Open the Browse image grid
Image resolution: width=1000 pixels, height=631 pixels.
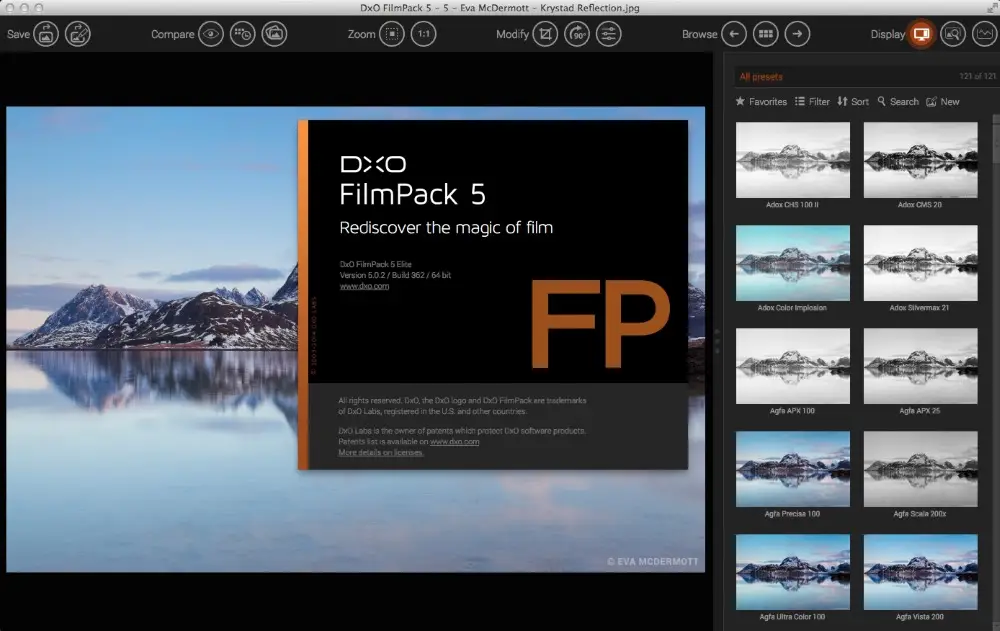point(766,34)
